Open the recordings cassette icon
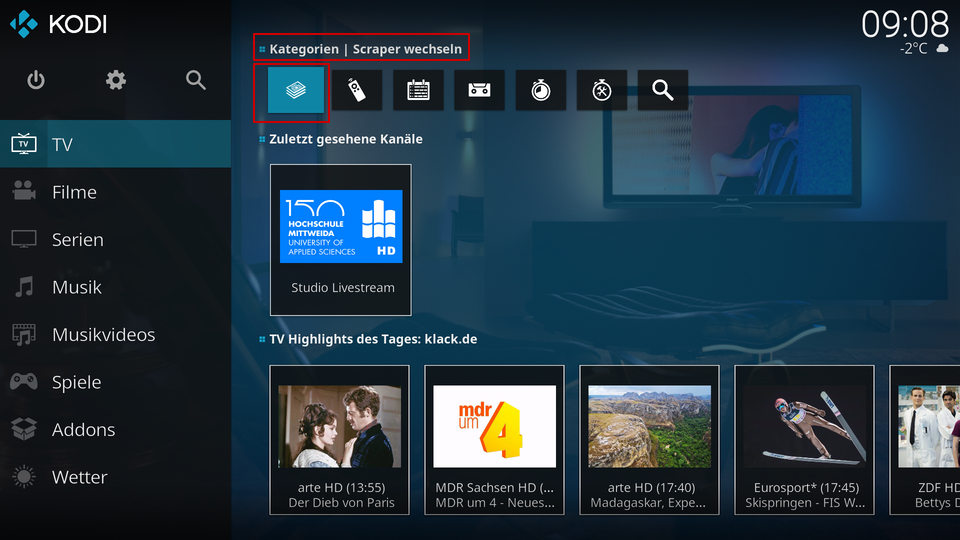This screenshot has height=540, width=960. pos(479,90)
